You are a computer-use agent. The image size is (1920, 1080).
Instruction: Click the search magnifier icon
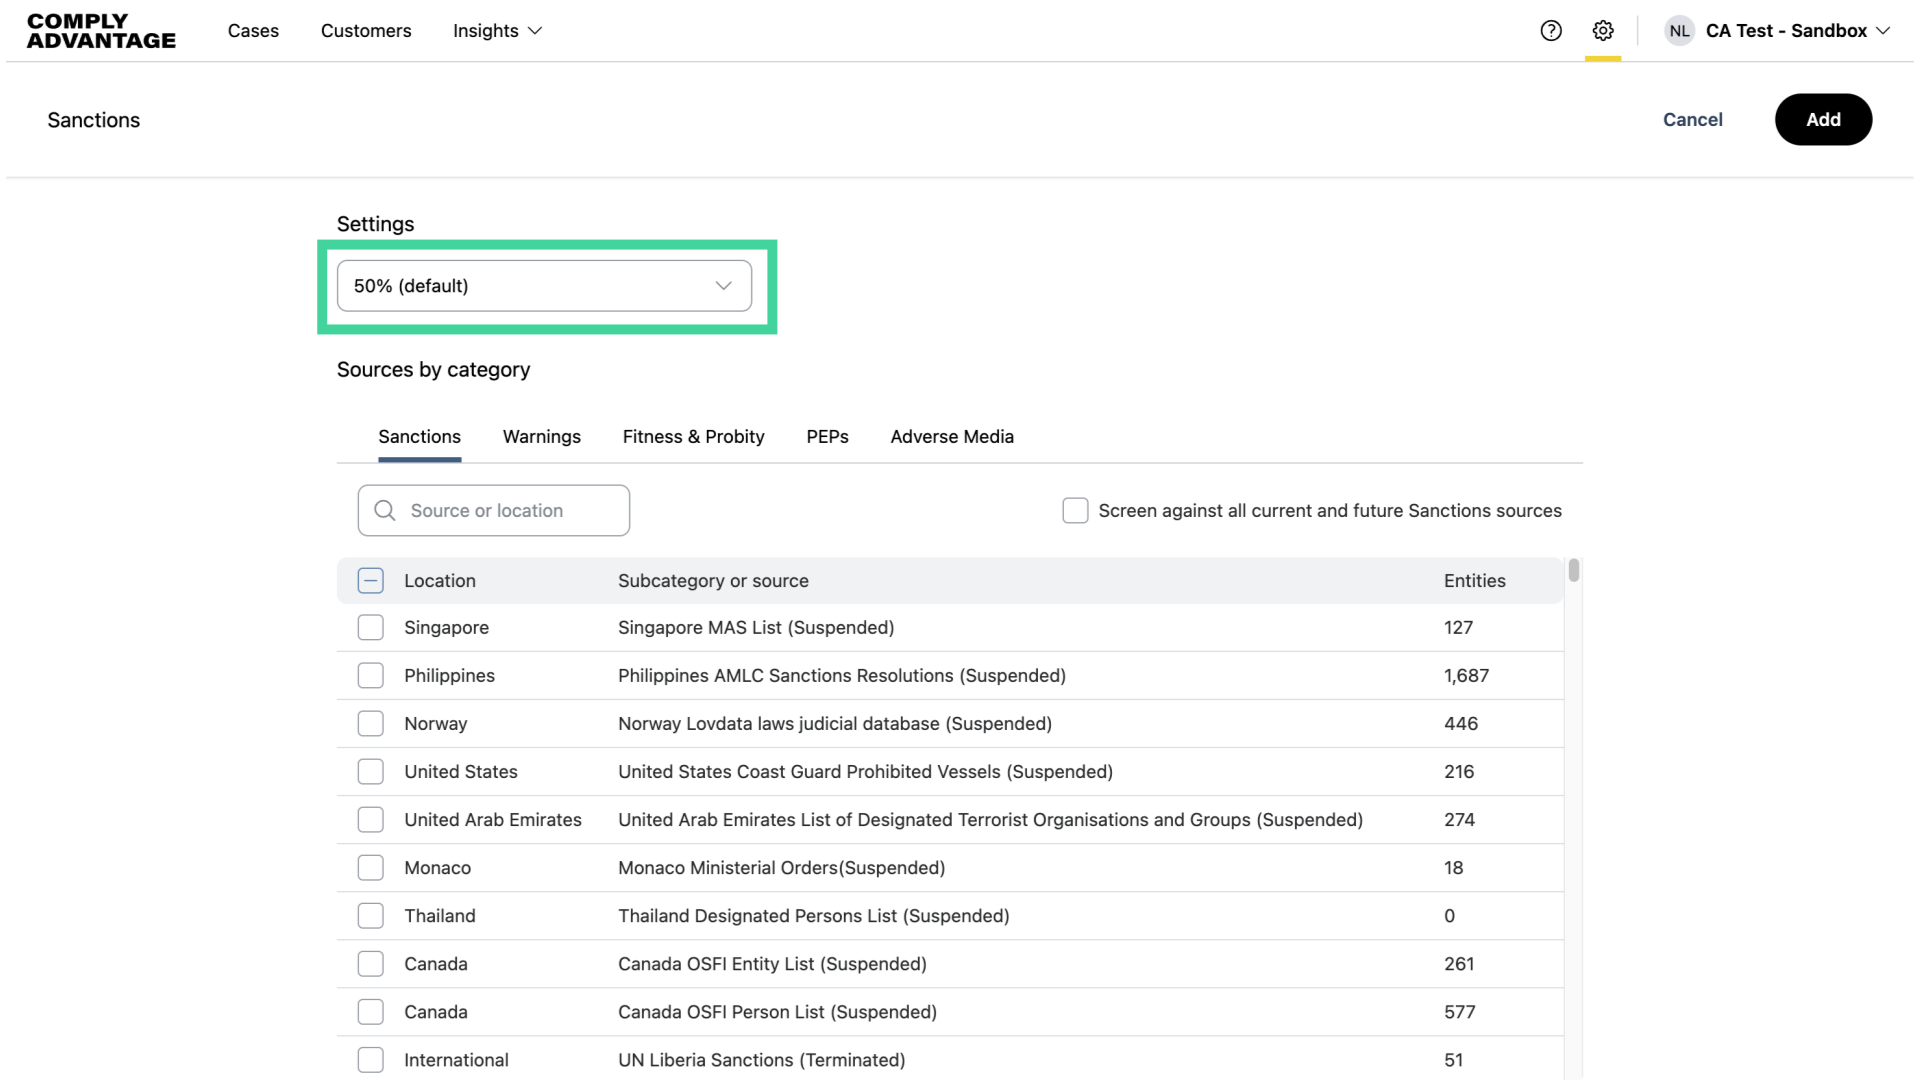click(385, 511)
